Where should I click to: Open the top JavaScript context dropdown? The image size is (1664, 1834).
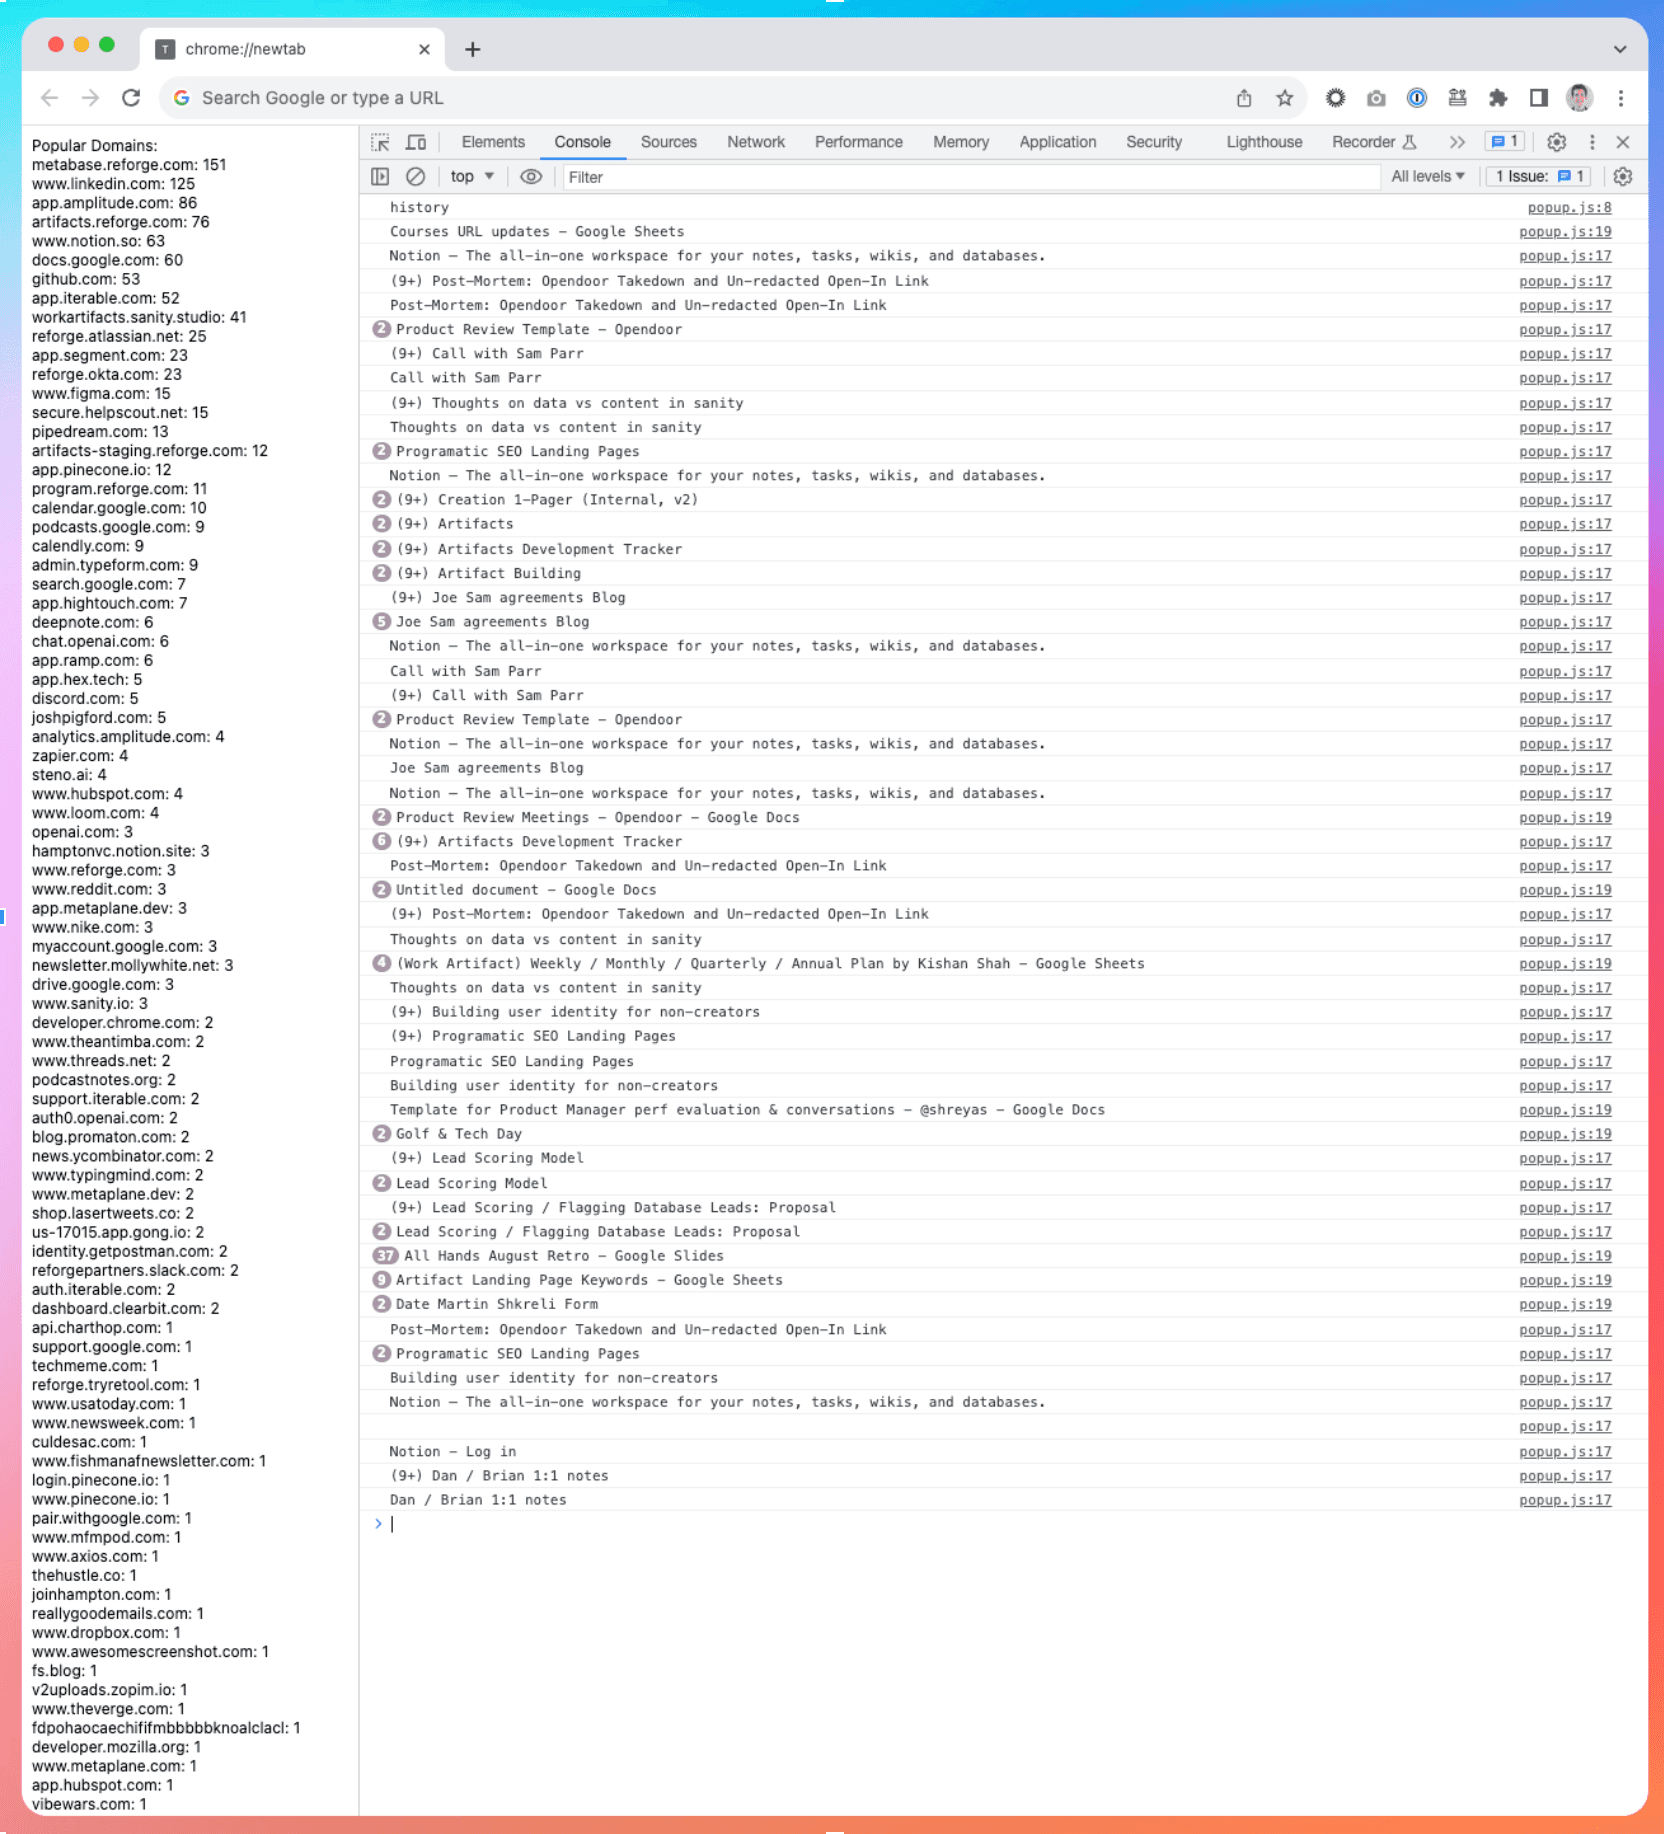(x=472, y=177)
